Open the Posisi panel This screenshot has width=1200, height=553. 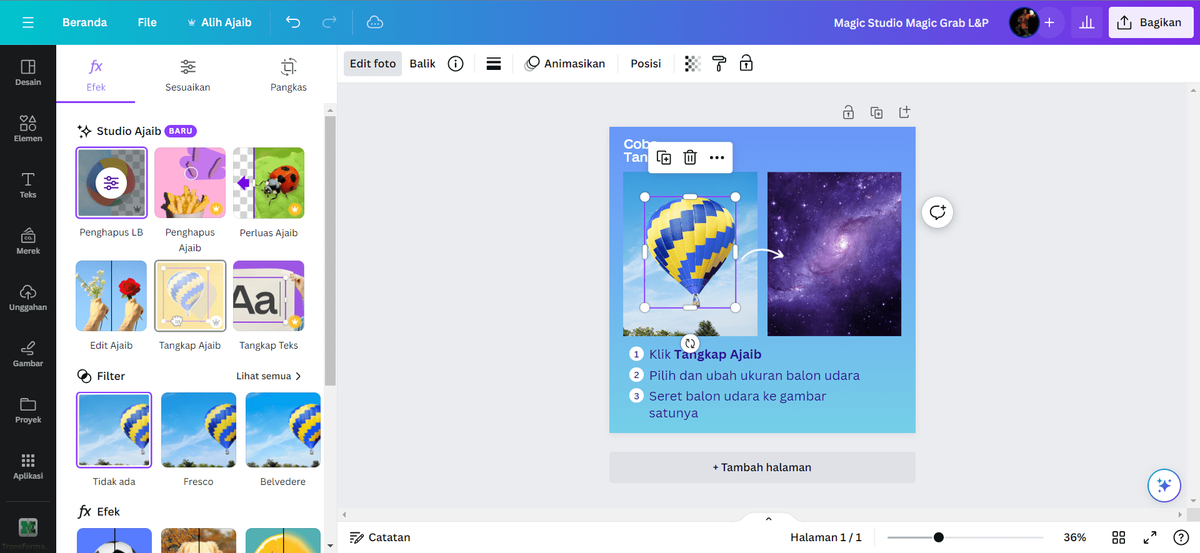[646, 63]
